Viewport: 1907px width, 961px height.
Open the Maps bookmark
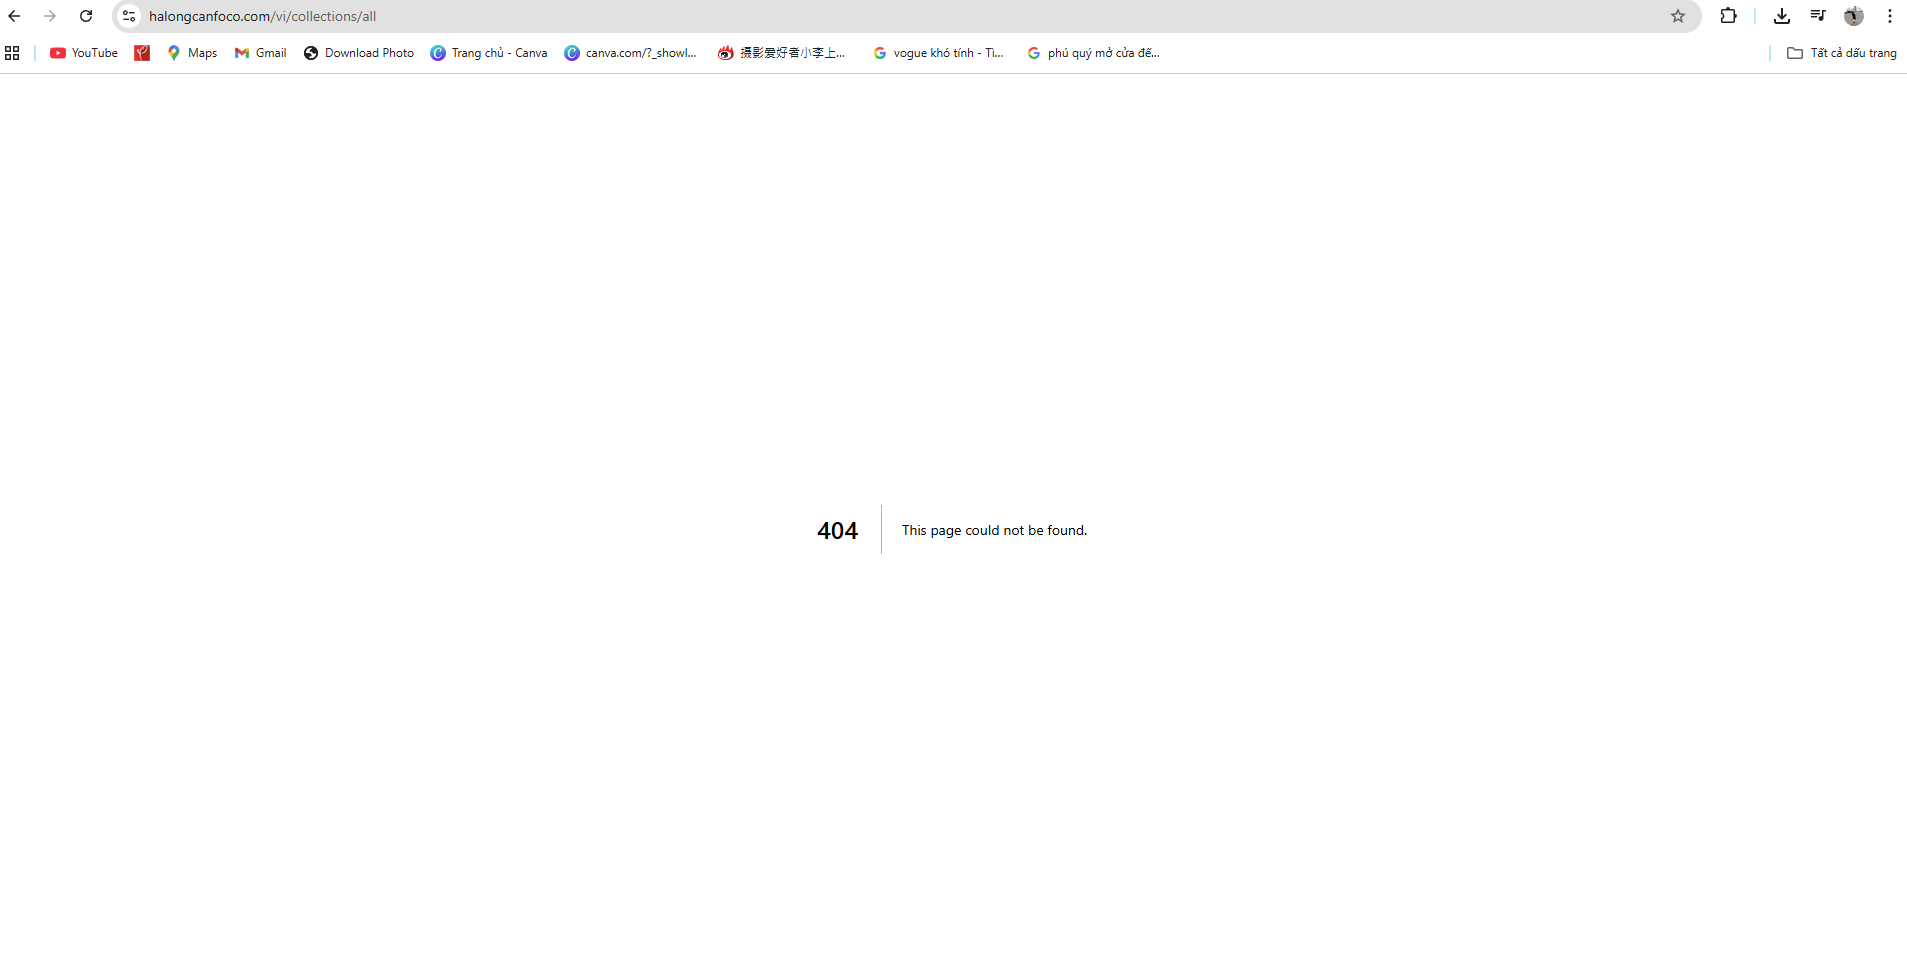tap(192, 53)
